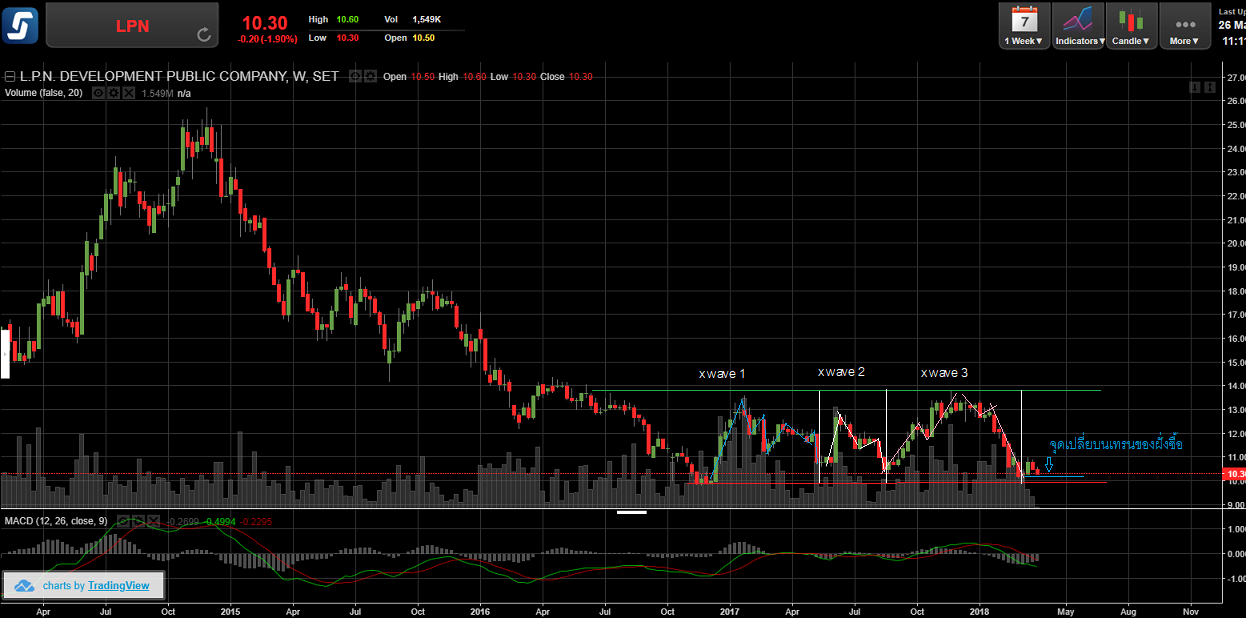Select the blue Thai annotation text on chart
Image resolution: width=1246 pixels, height=618 pixels.
(1115, 444)
